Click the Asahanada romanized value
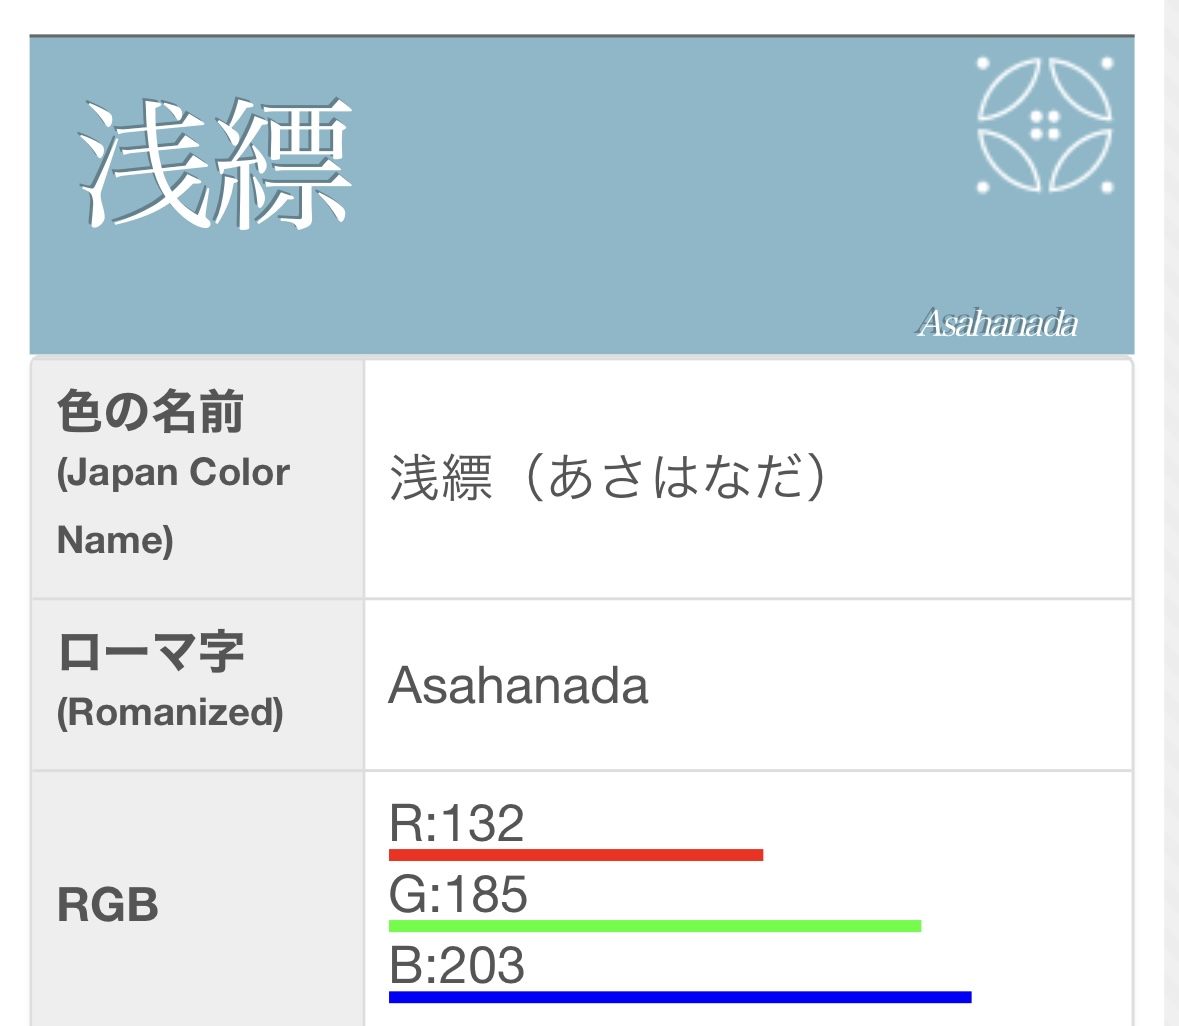The image size is (1179, 1026). pos(517,686)
